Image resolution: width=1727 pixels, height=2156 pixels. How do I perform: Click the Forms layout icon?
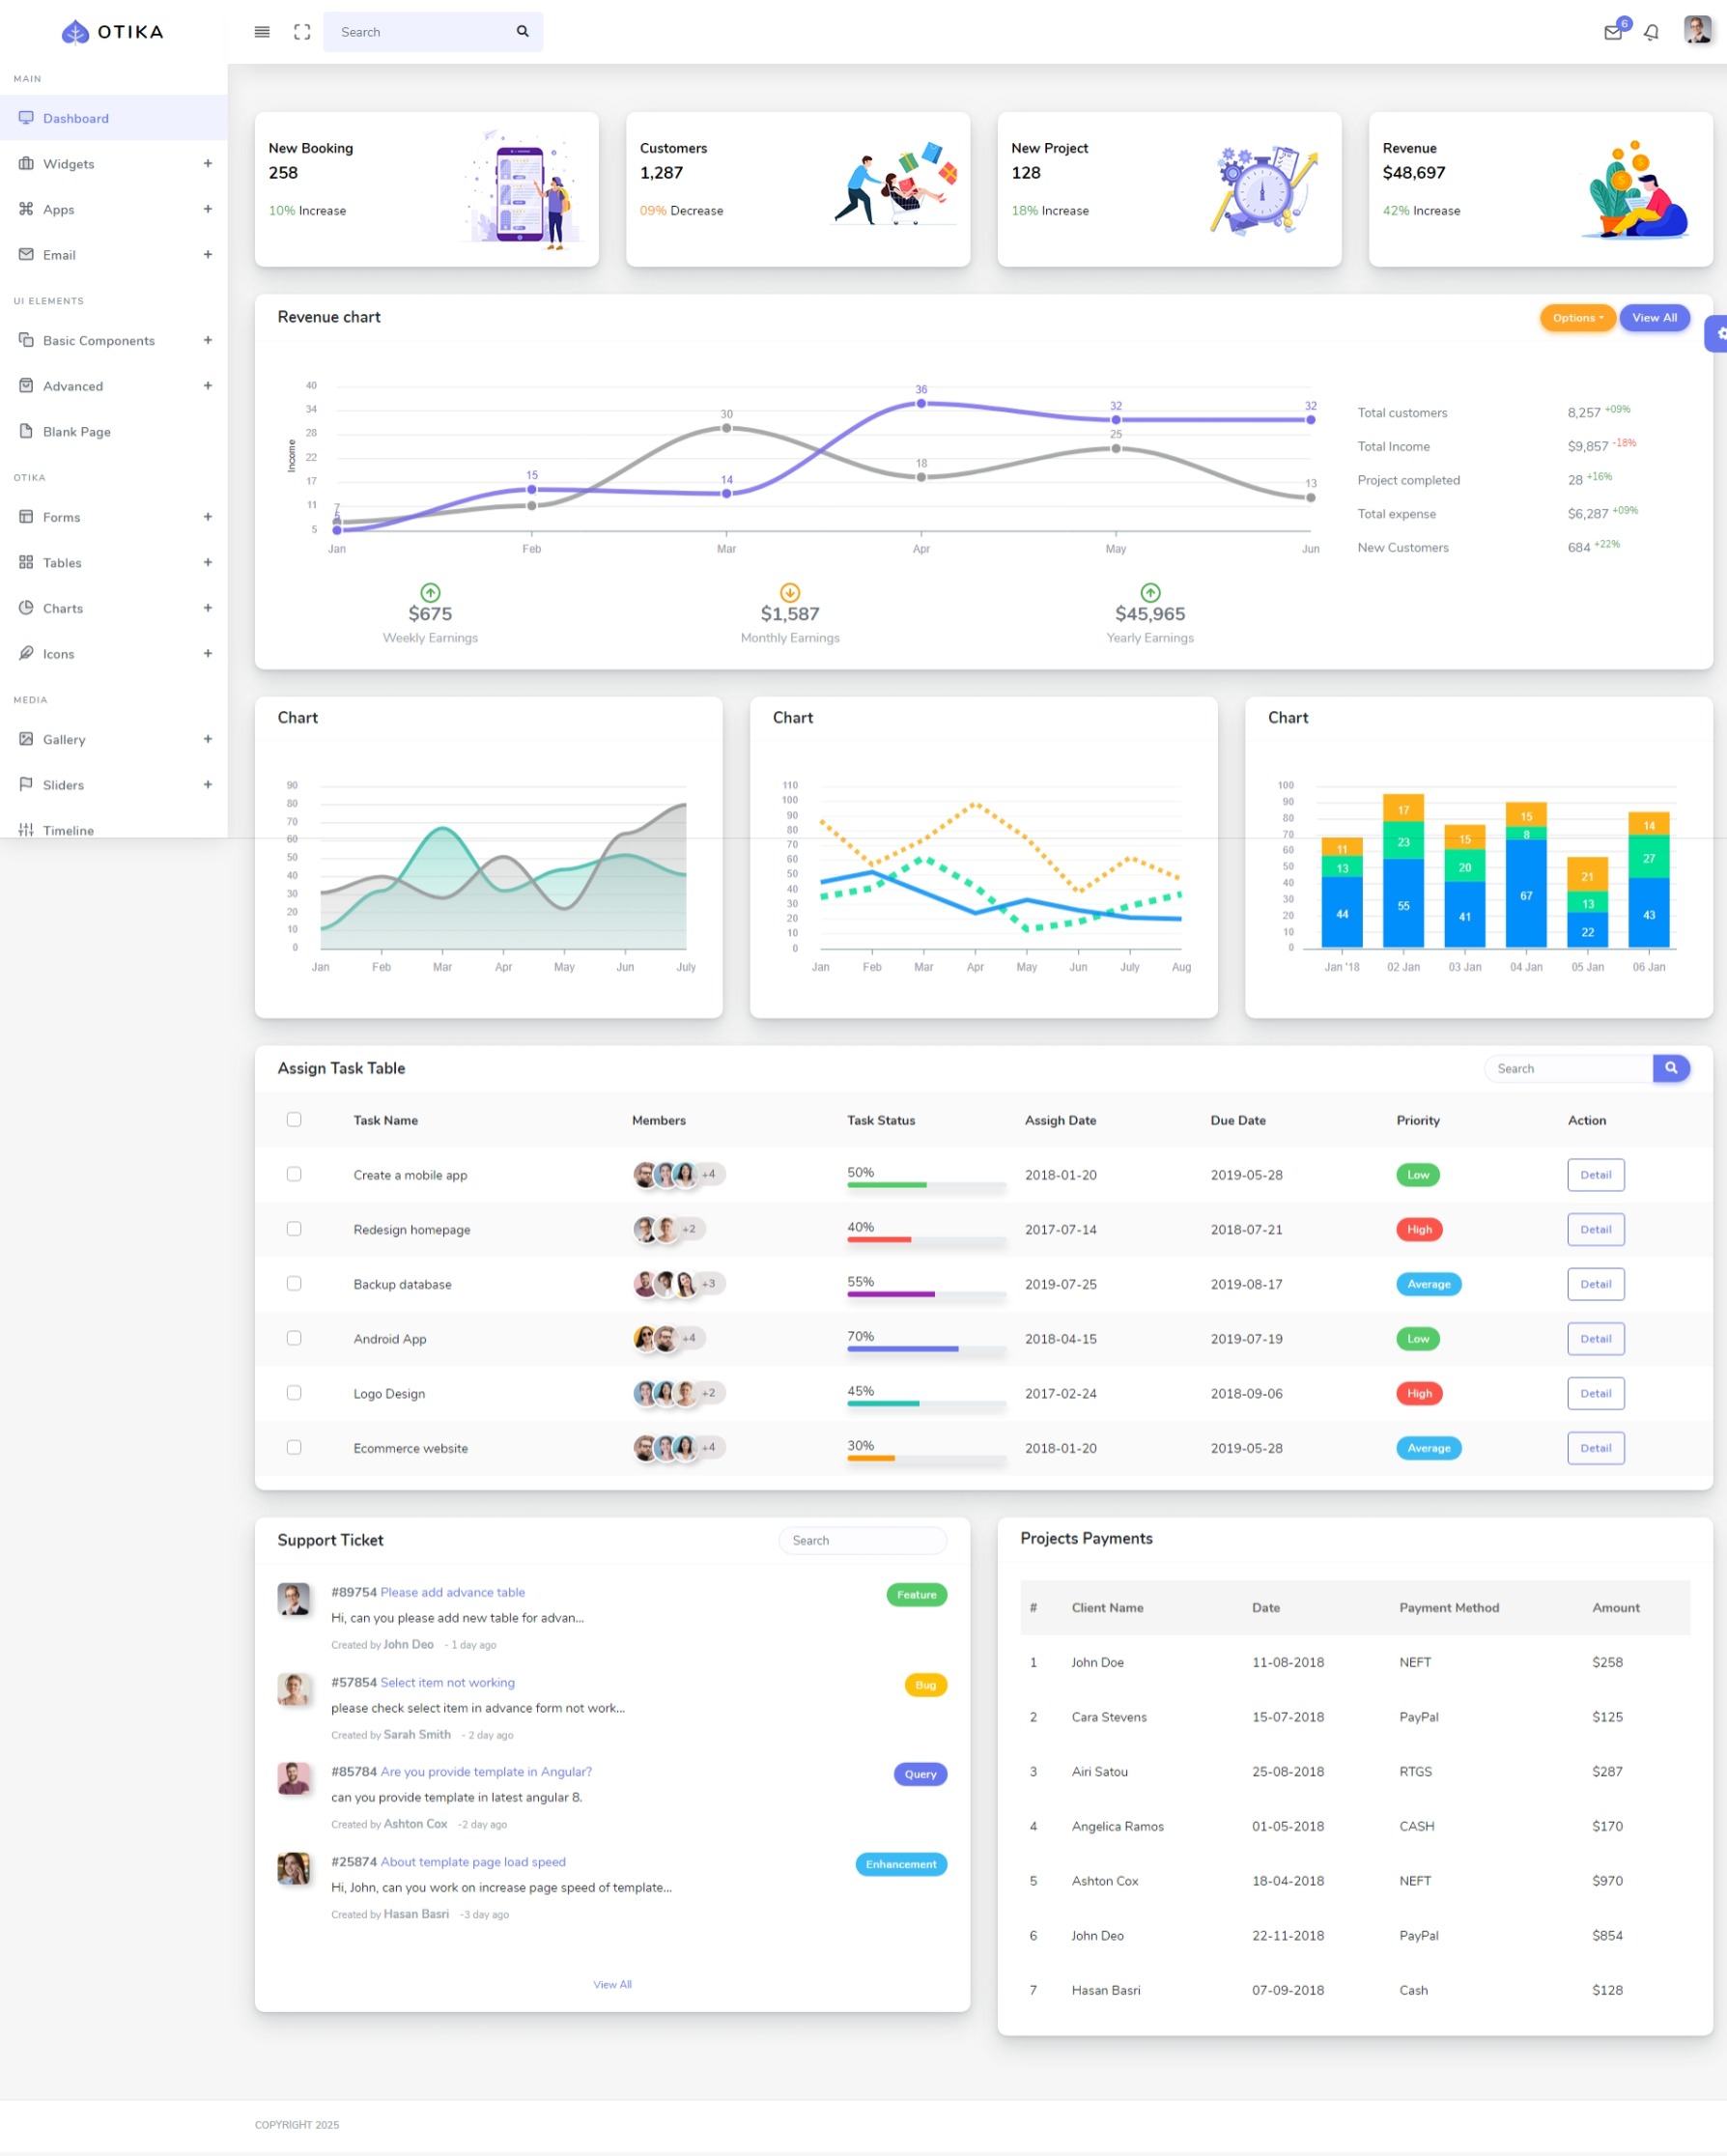coord(26,517)
